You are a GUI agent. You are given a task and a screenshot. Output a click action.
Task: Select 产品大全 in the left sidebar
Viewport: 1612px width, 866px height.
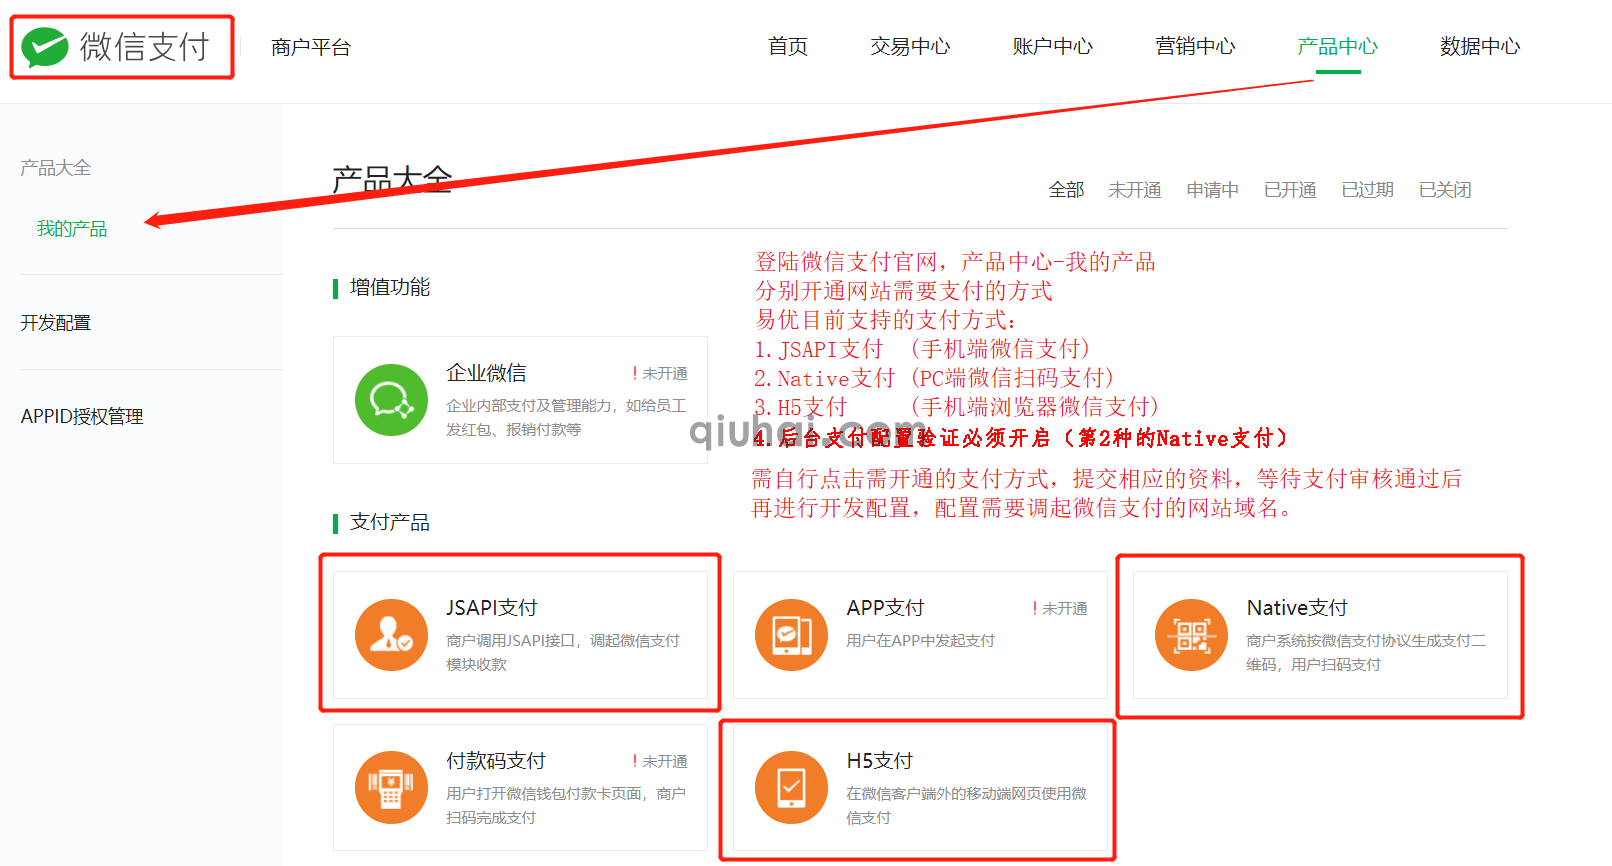tap(56, 168)
